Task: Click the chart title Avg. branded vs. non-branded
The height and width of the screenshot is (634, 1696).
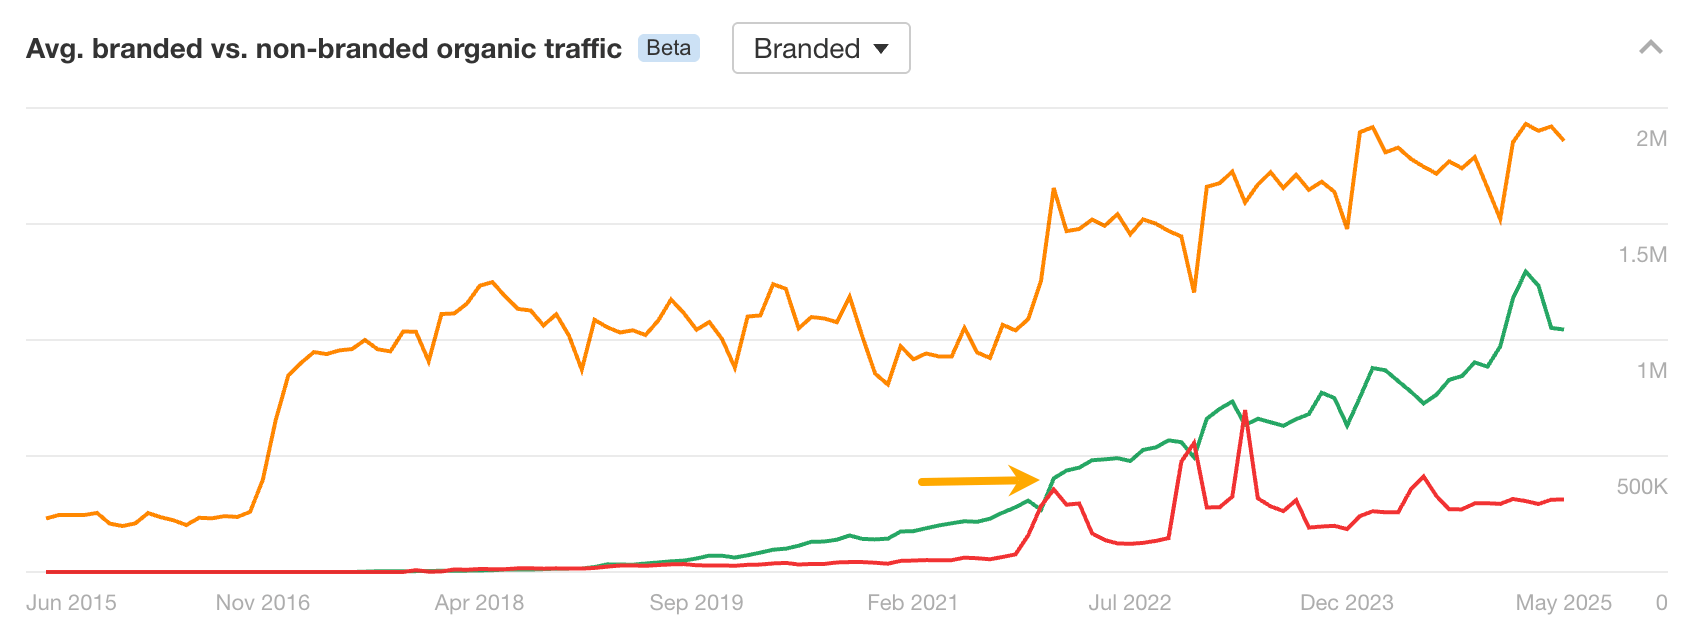Action: 322,47
